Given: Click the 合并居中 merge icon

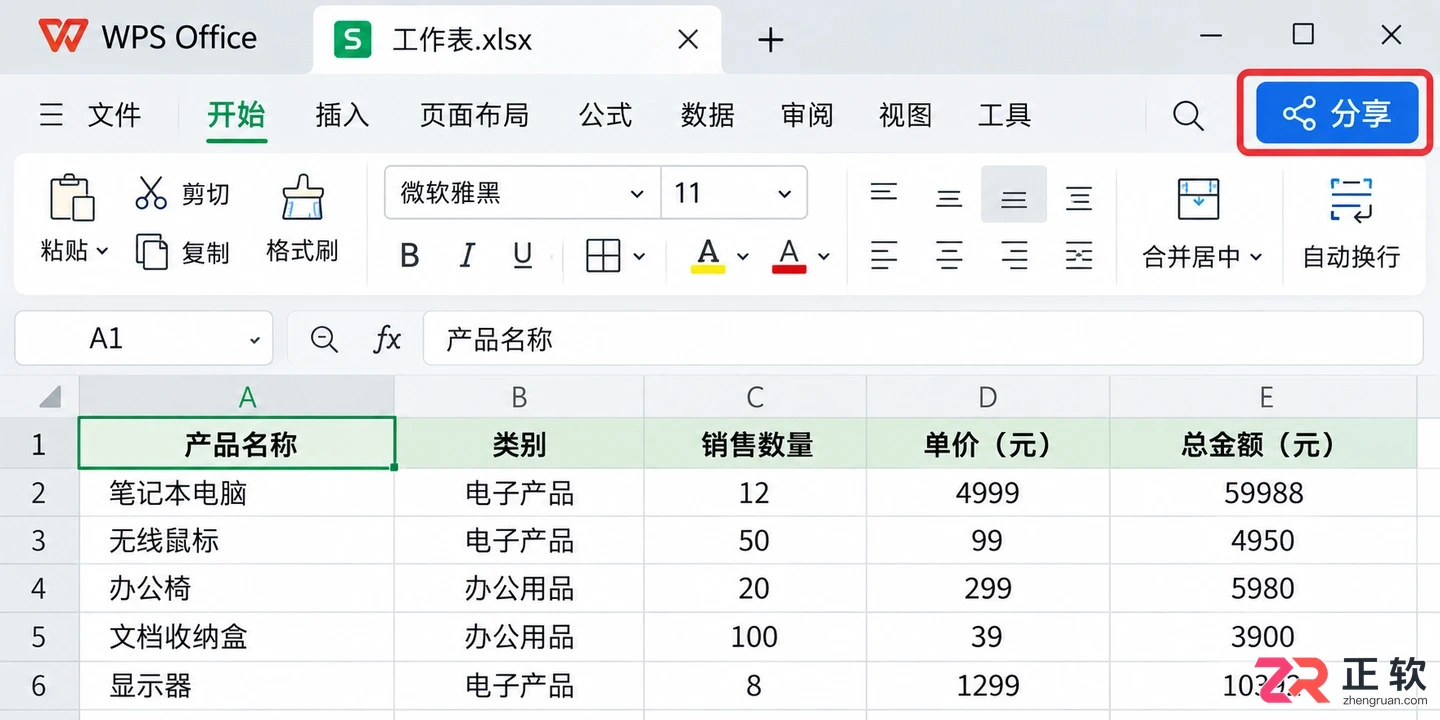Looking at the screenshot, I should [x=1198, y=199].
